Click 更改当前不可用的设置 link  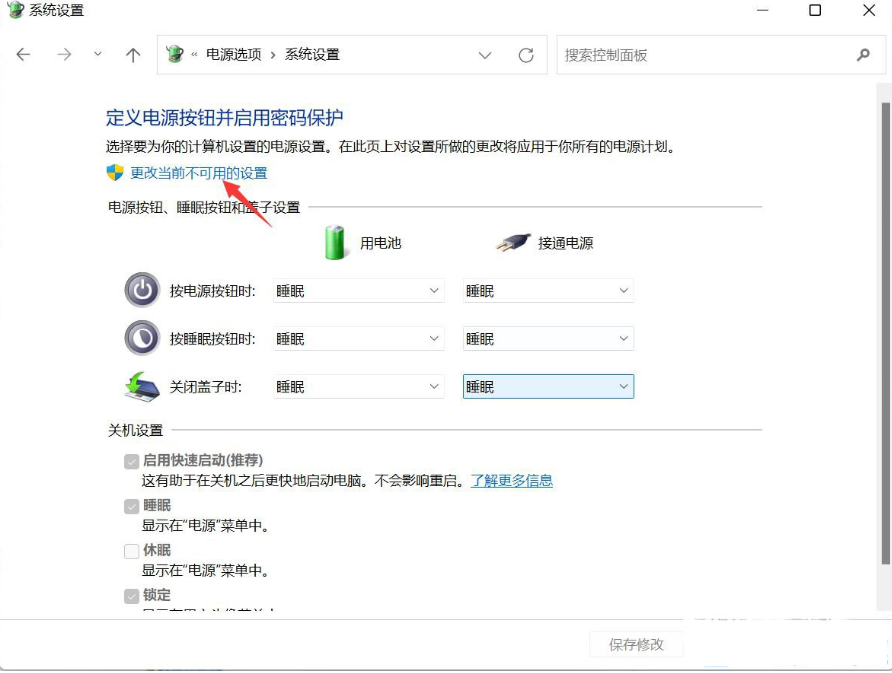coord(199,173)
